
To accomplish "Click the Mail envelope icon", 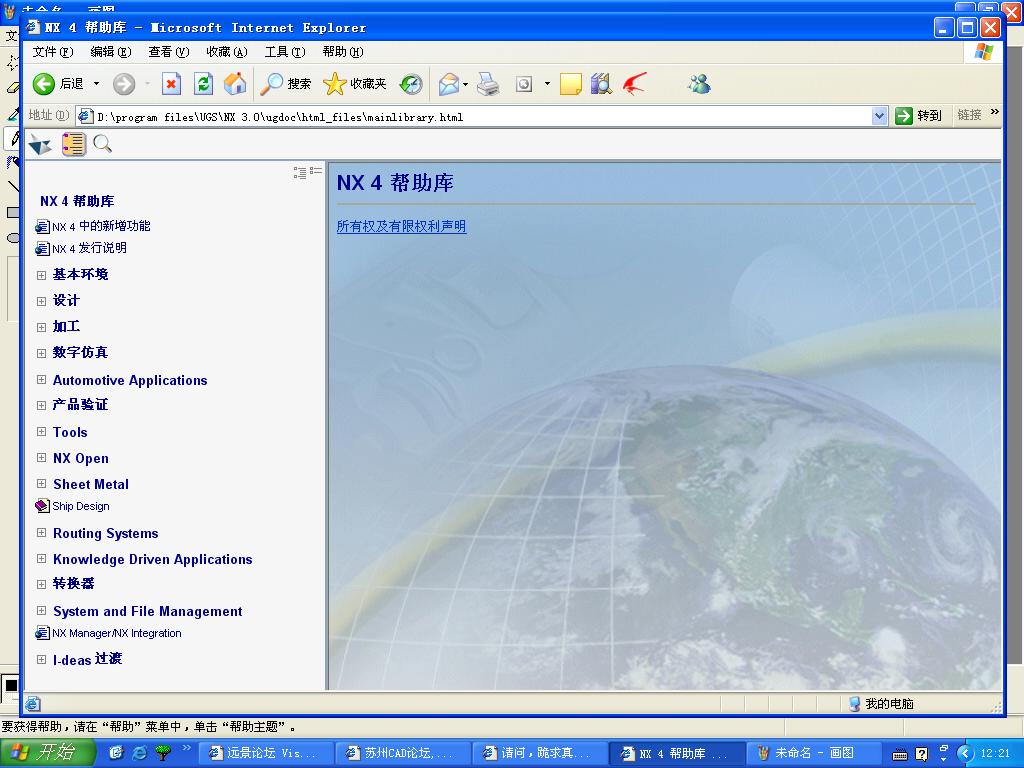I will tap(449, 84).
